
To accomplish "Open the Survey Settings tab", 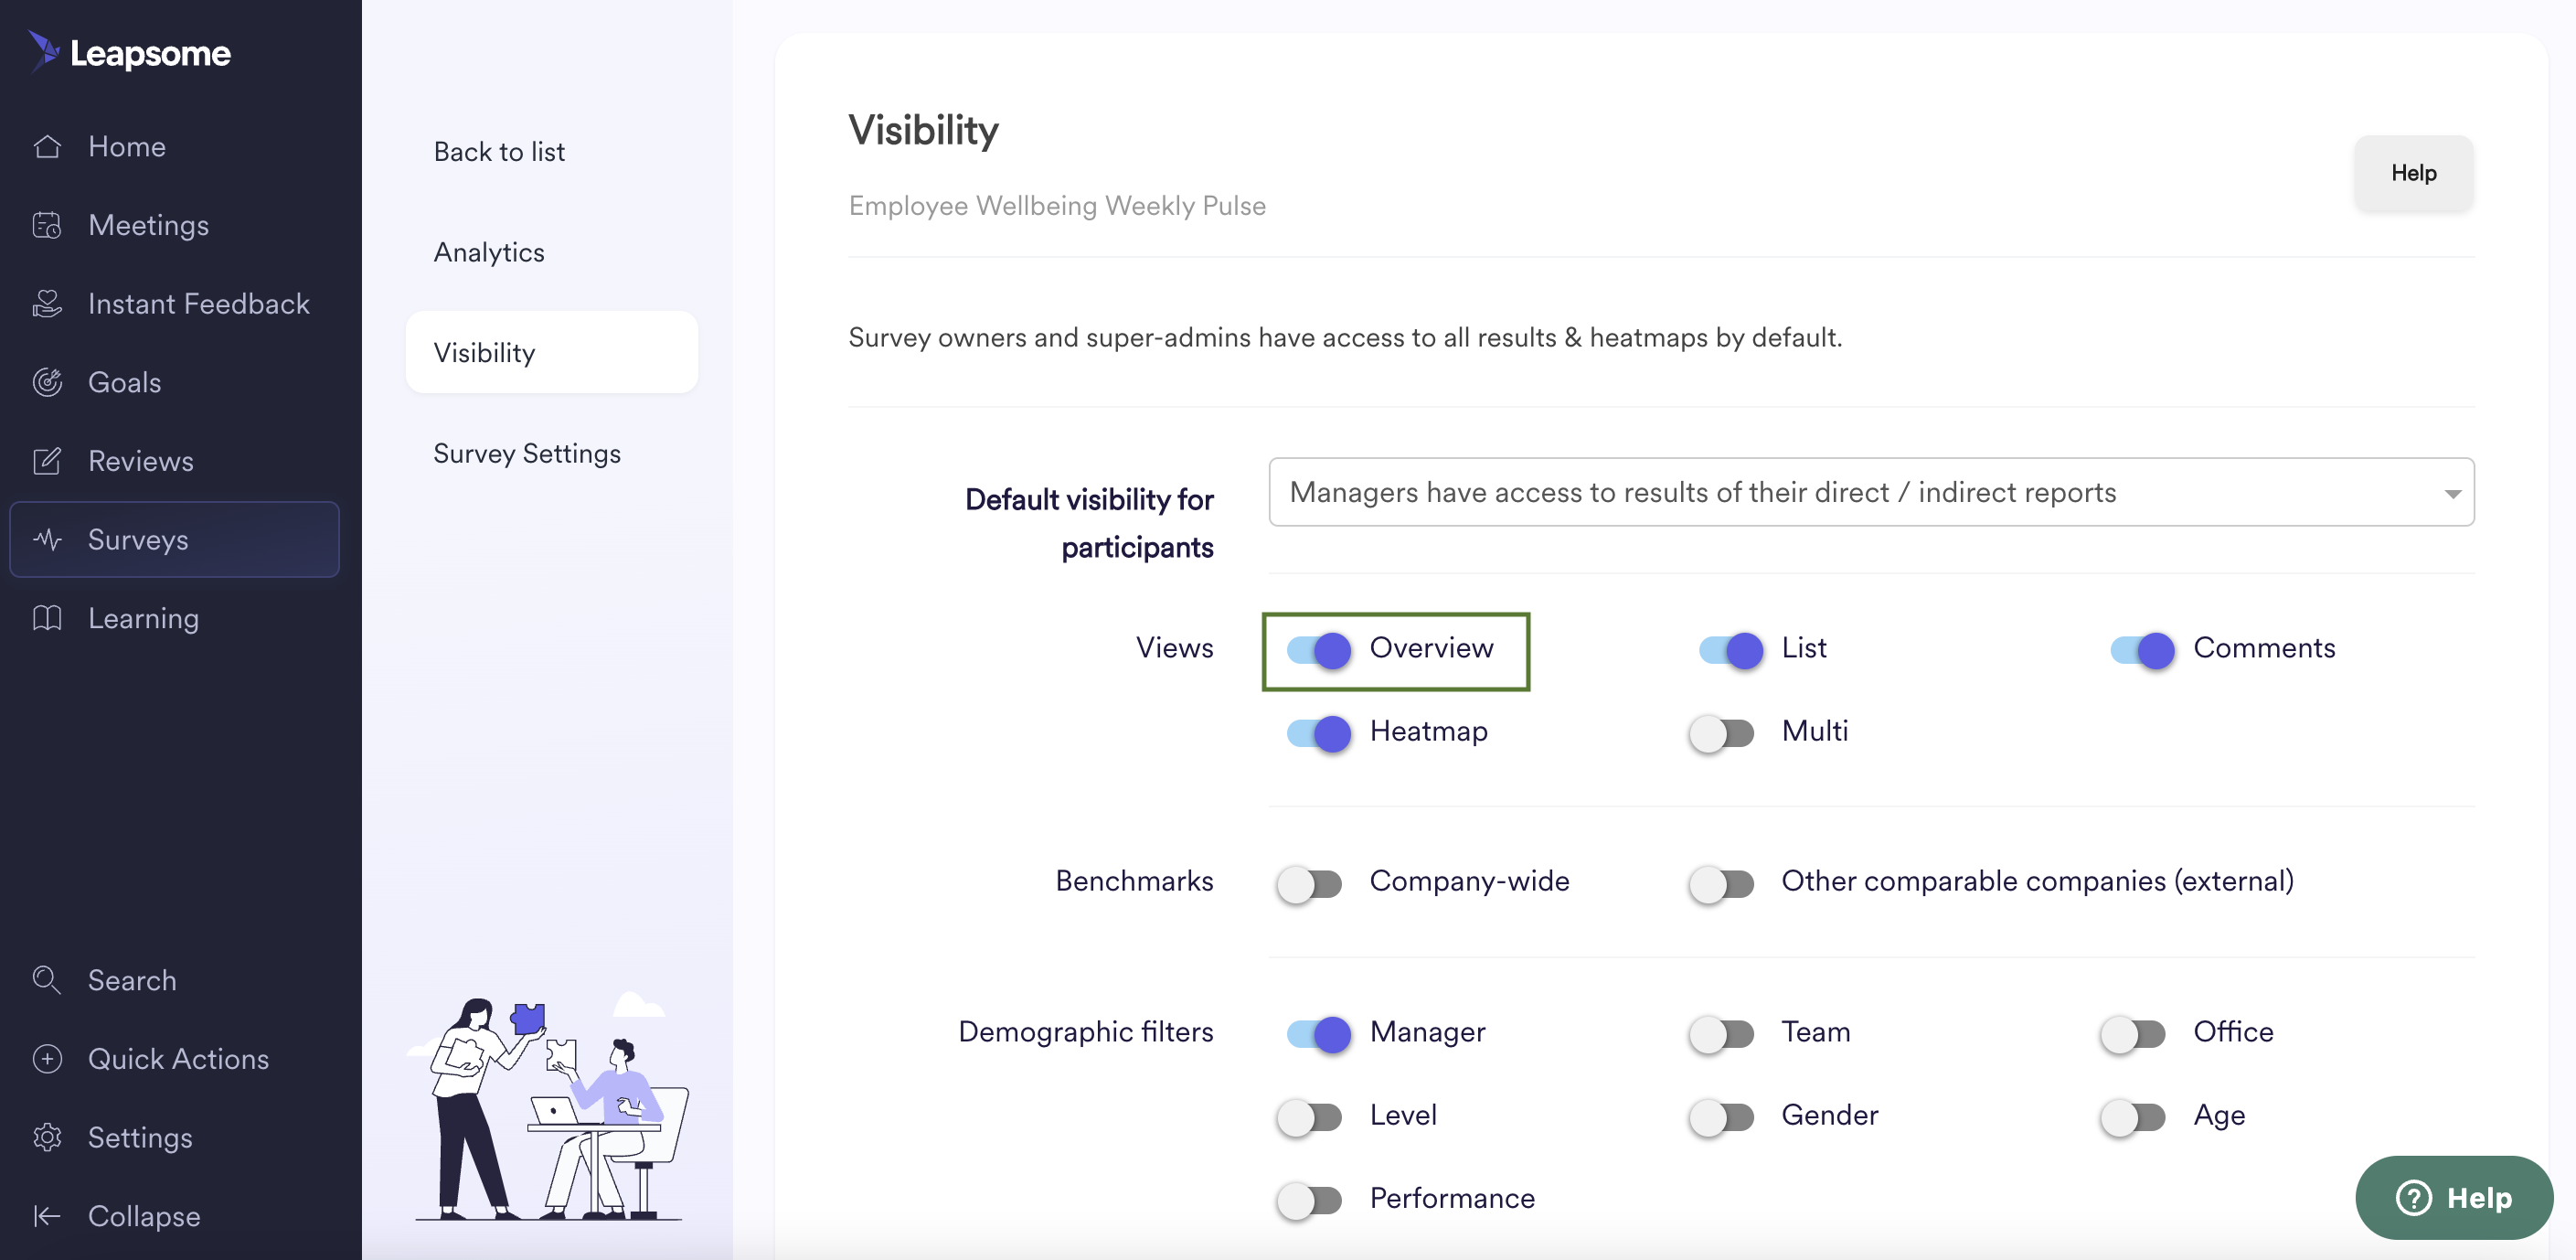I will pyautogui.click(x=527, y=453).
